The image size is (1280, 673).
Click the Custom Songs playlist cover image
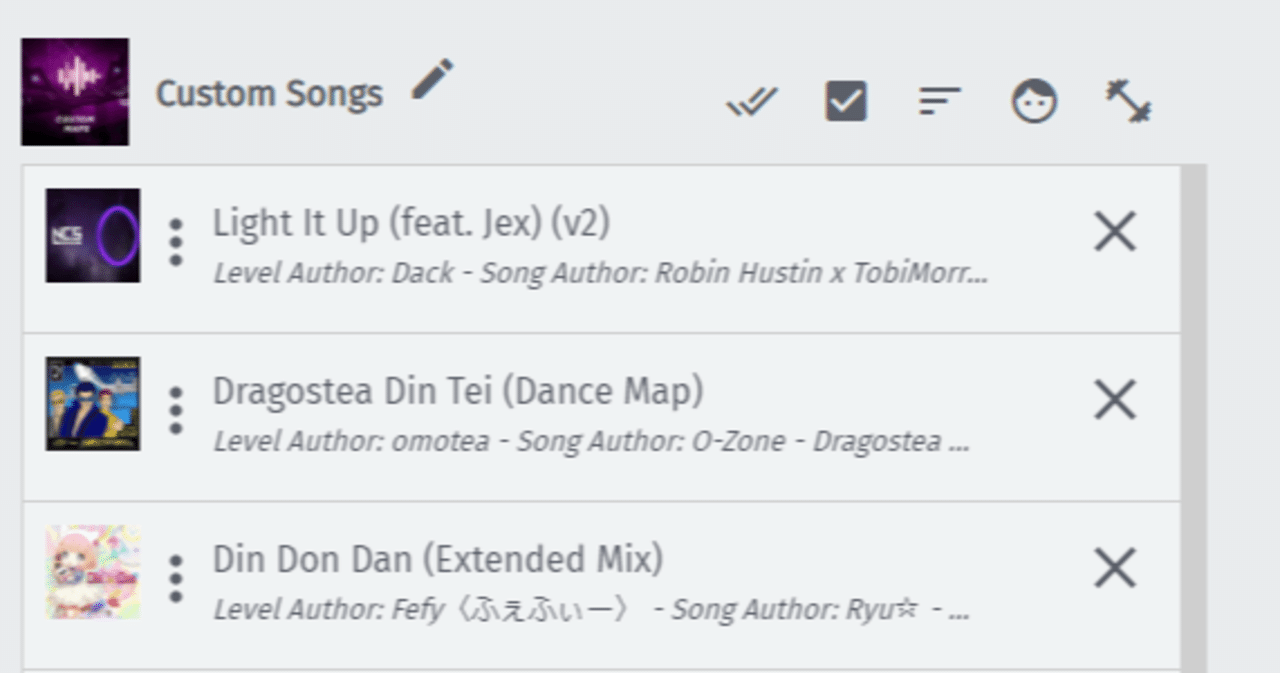(75, 92)
